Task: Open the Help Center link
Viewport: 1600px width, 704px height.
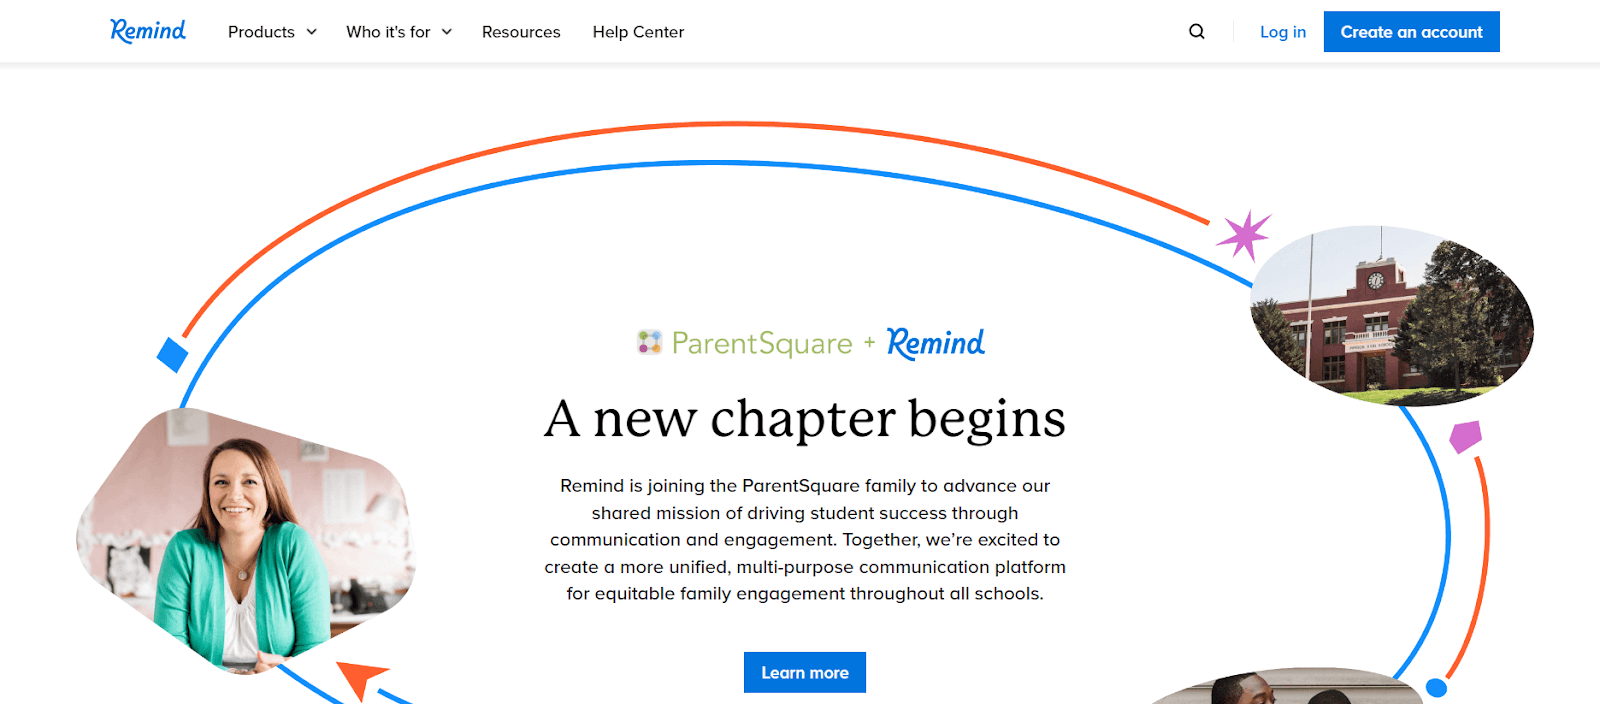Action: coord(638,32)
